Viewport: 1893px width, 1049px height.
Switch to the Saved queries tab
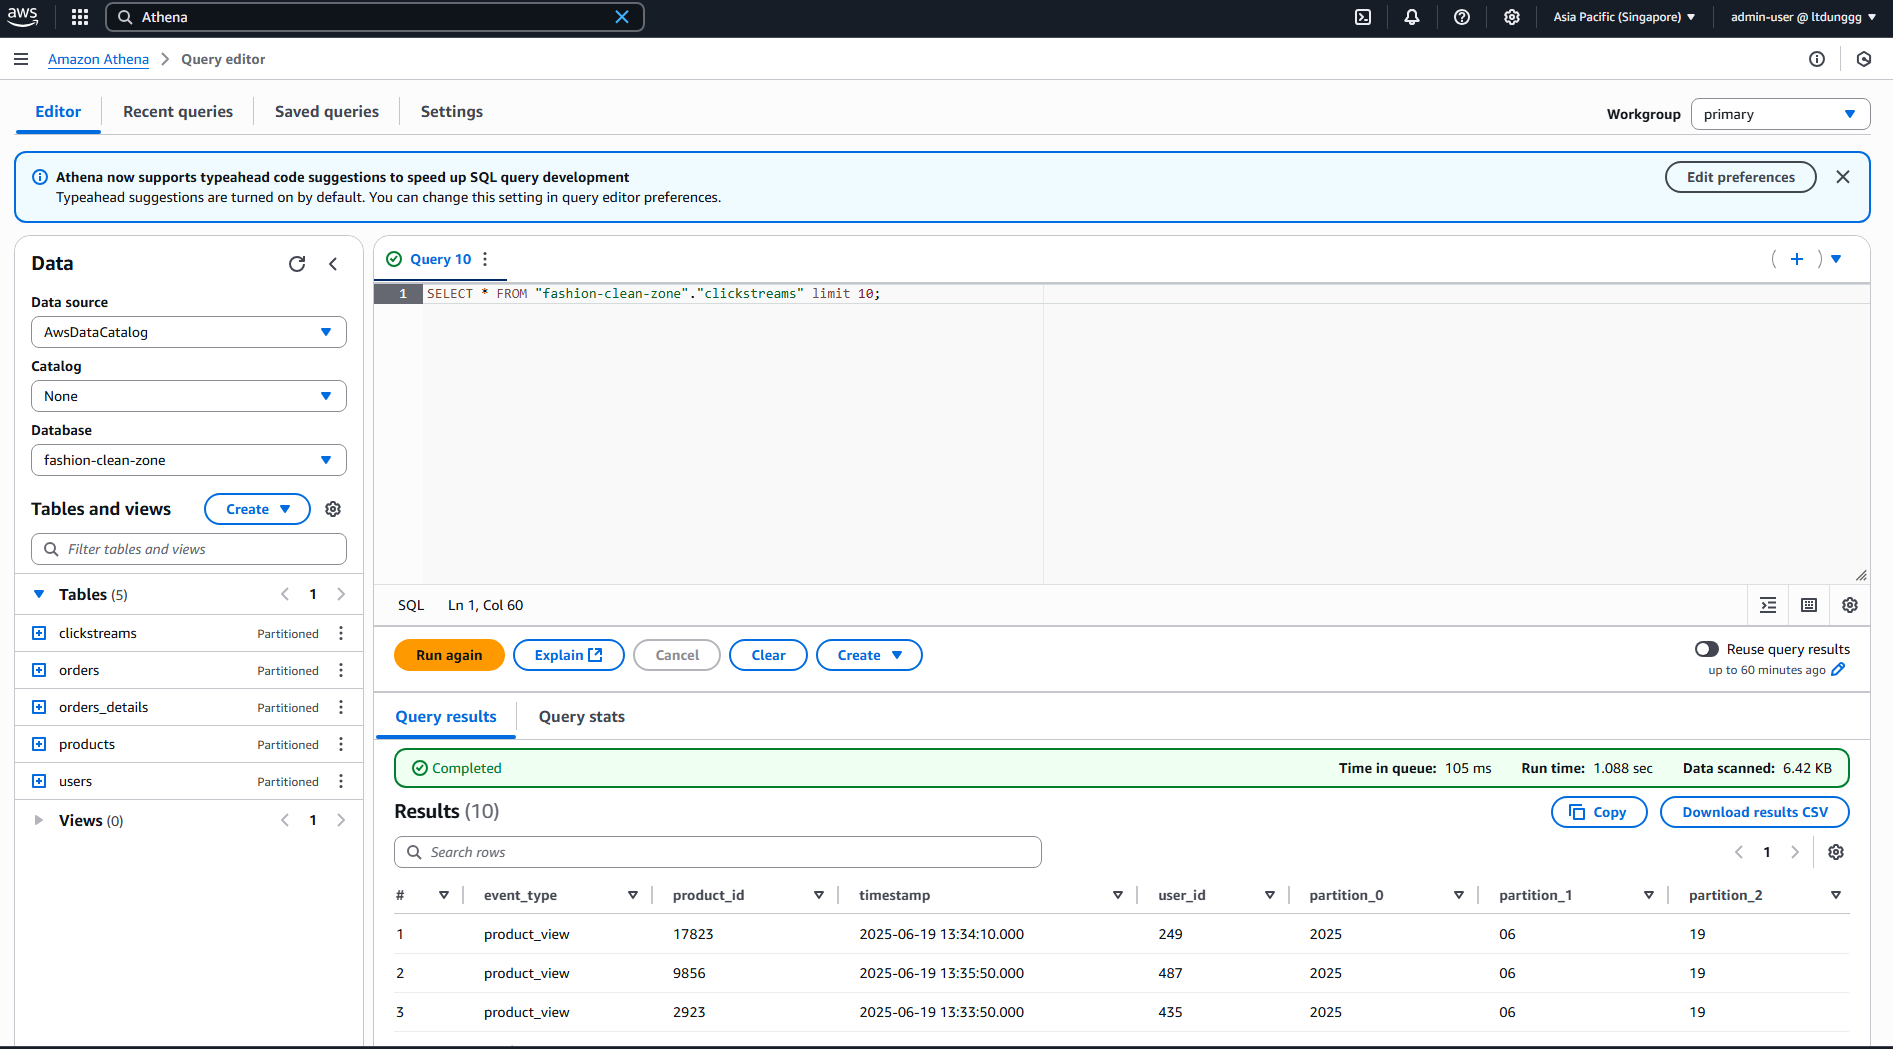point(327,112)
